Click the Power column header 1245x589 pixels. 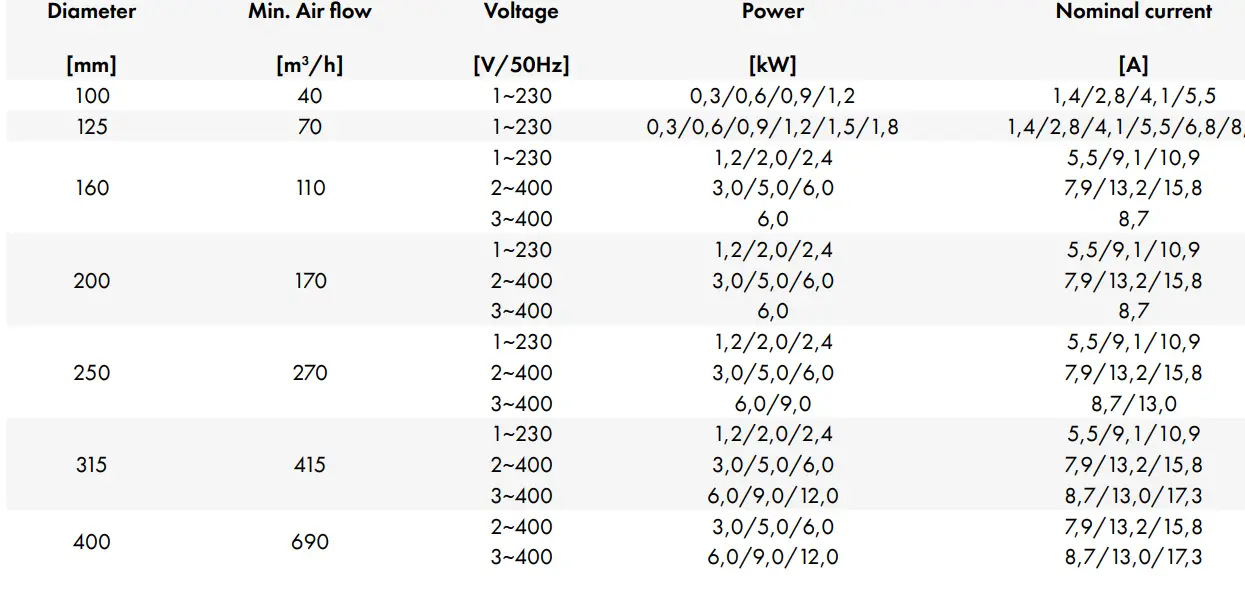tap(772, 13)
